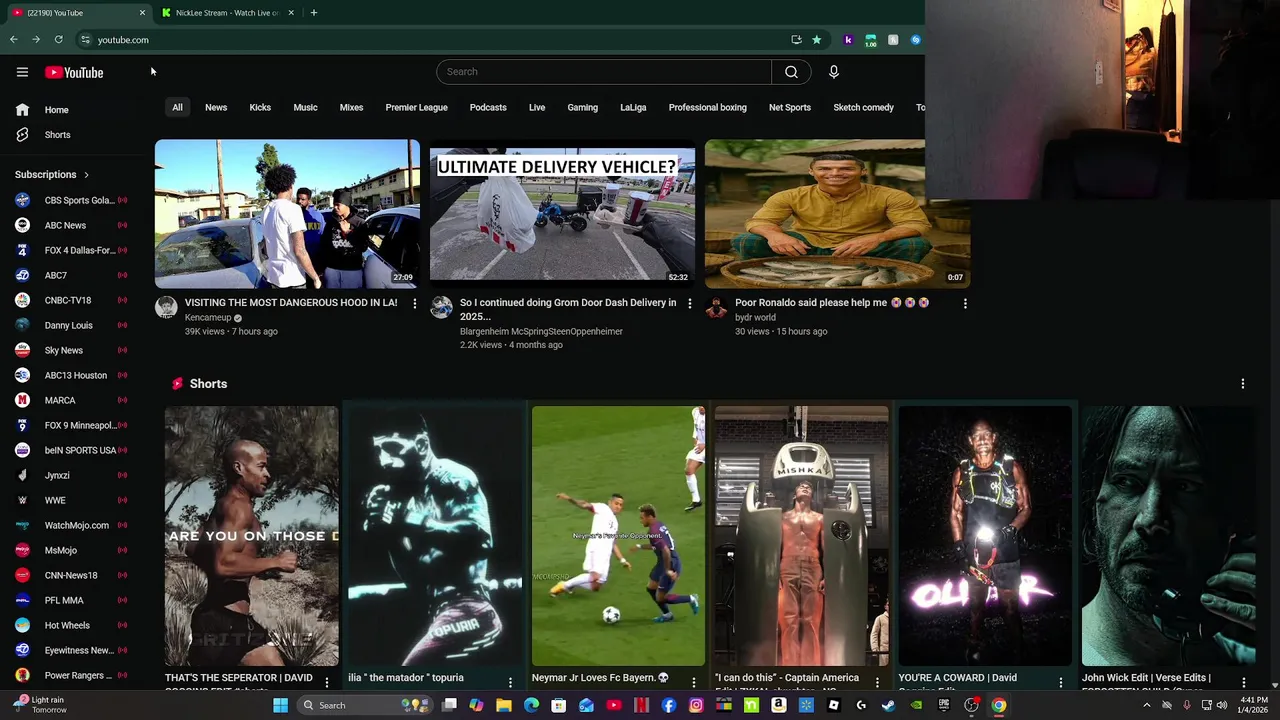The image size is (1280, 720).
Task: Go back in browser history
Action: [x=14, y=40]
